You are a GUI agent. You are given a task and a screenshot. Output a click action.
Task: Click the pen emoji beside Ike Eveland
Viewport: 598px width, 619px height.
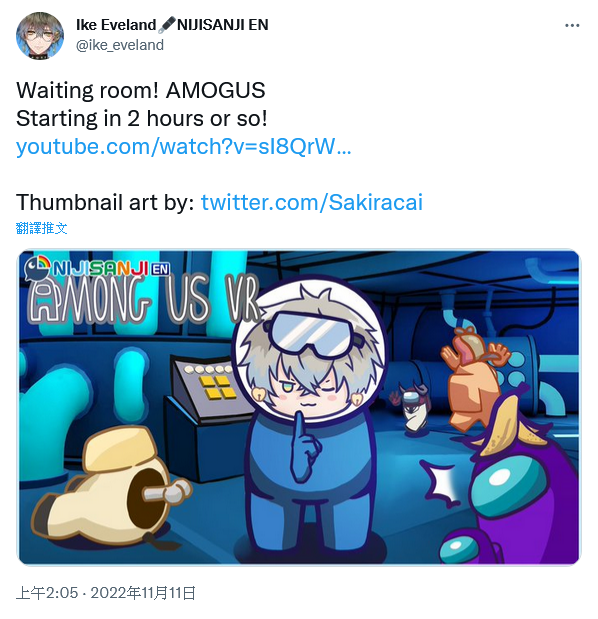coord(166,24)
